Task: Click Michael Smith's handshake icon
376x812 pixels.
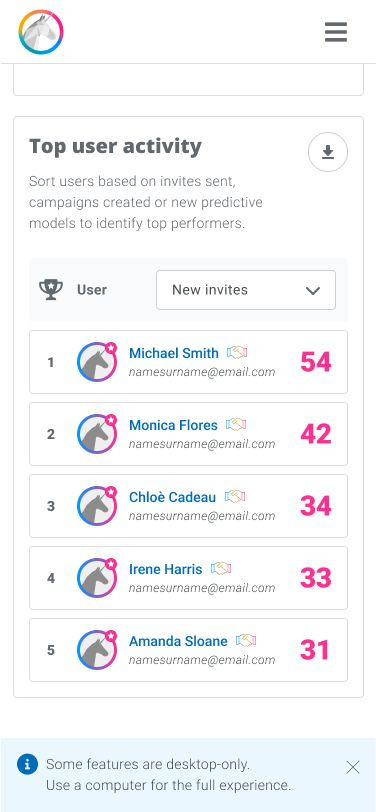Action: coord(237,353)
